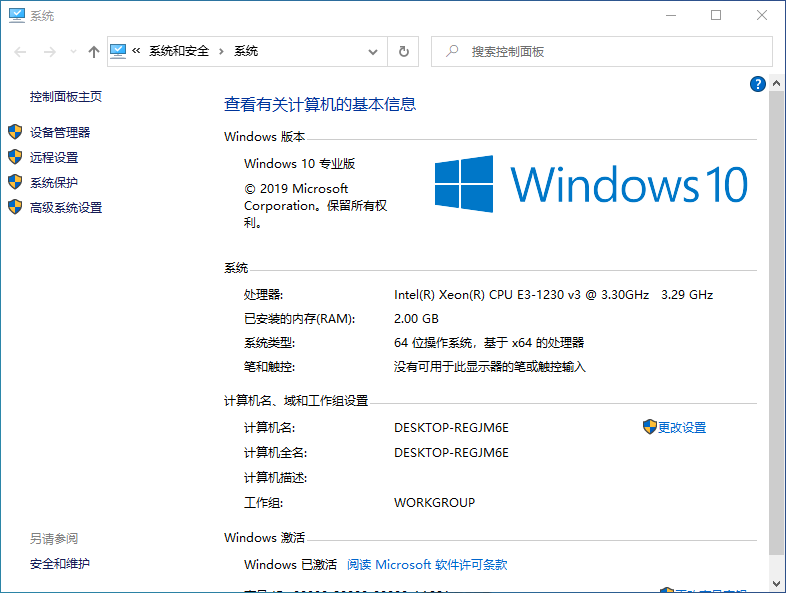786x593 pixels.
Task: Click 没有可用于此显示器的笔或触控输入 text
Action: click(489, 367)
